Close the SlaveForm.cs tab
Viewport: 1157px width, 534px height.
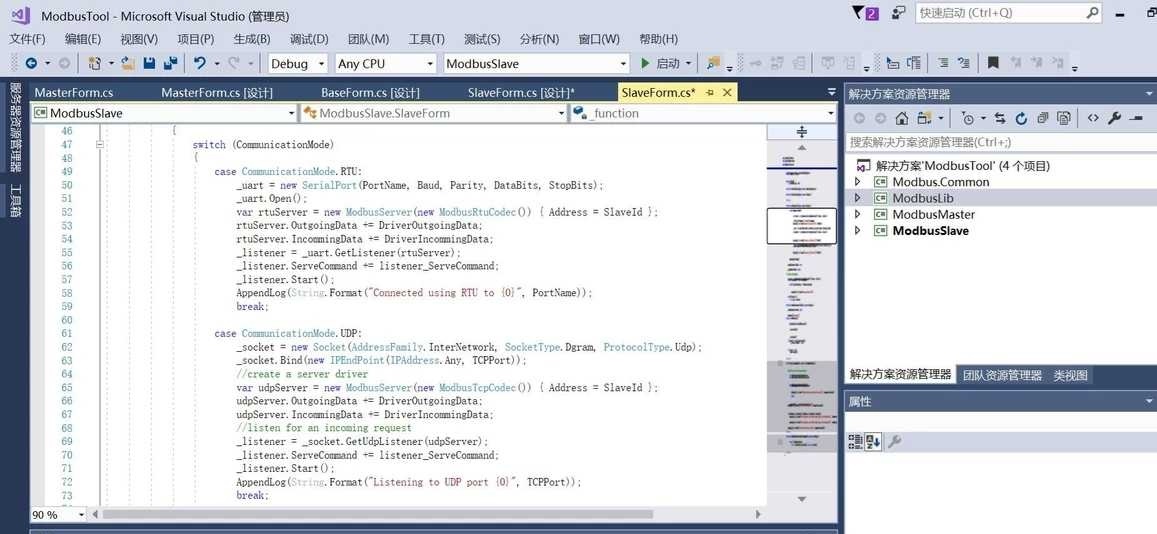coord(727,93)
